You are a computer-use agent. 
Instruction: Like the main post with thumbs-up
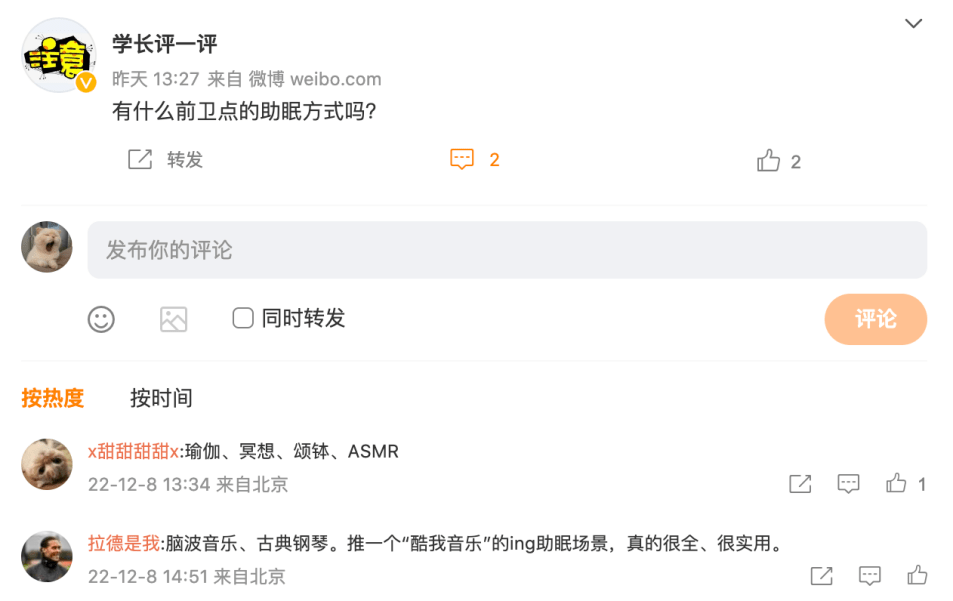click(x=768, y=161)
